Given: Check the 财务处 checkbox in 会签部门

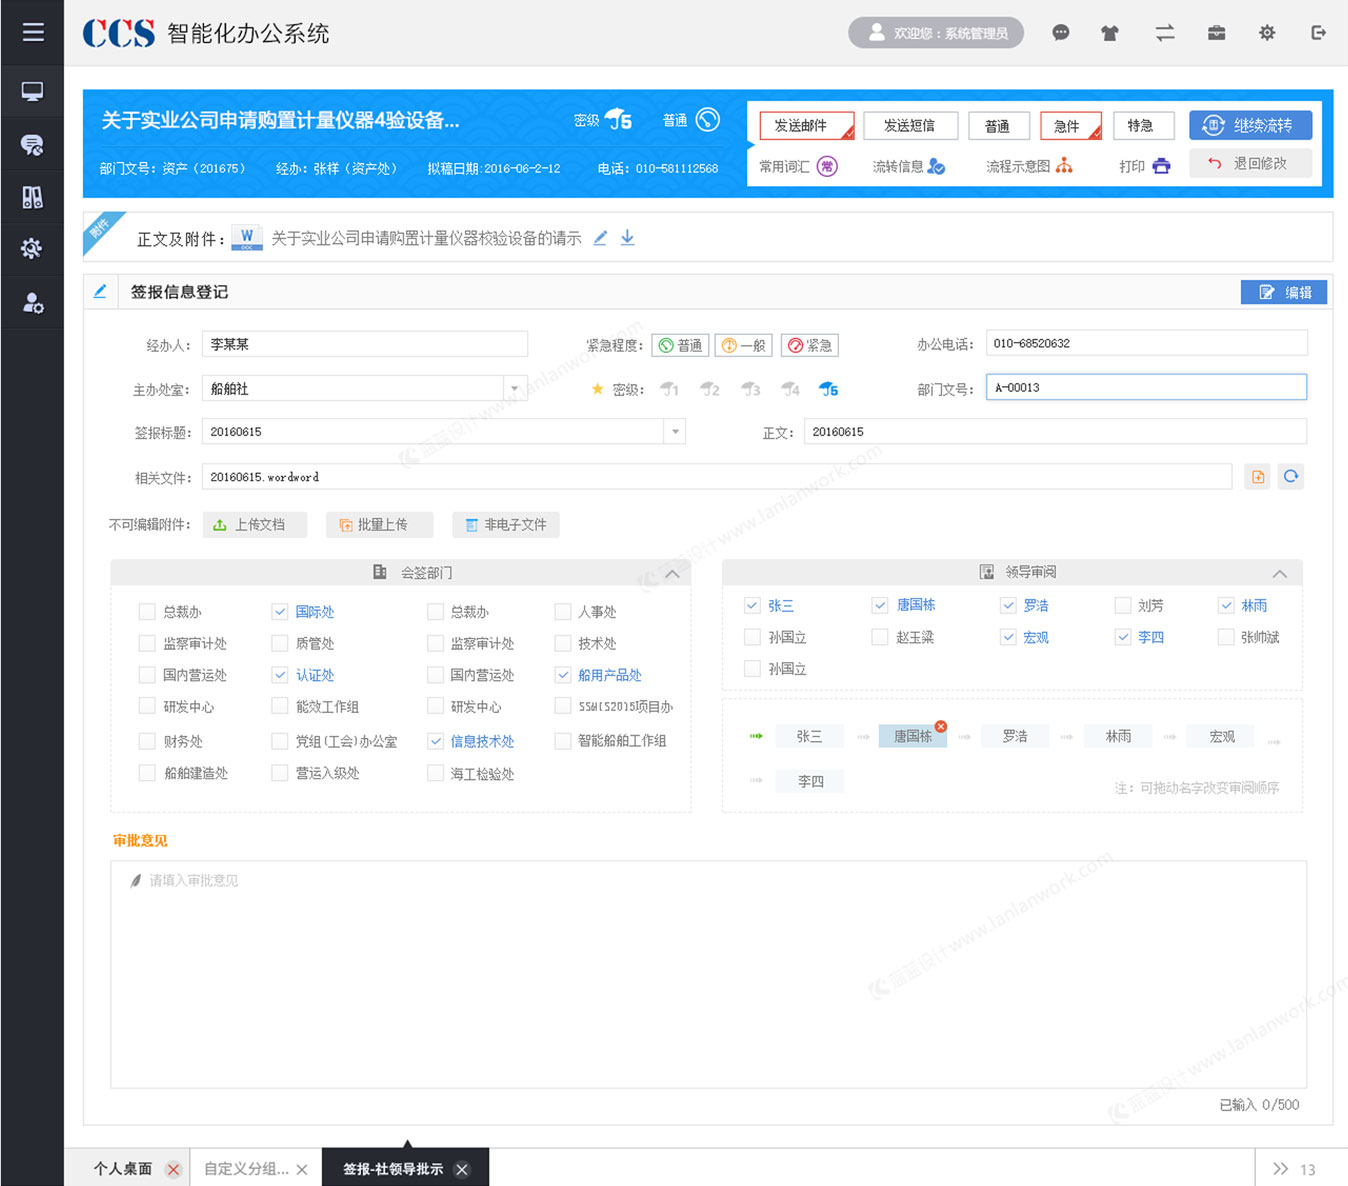Looking at the screenshot, I should click(x=146, y=741).
